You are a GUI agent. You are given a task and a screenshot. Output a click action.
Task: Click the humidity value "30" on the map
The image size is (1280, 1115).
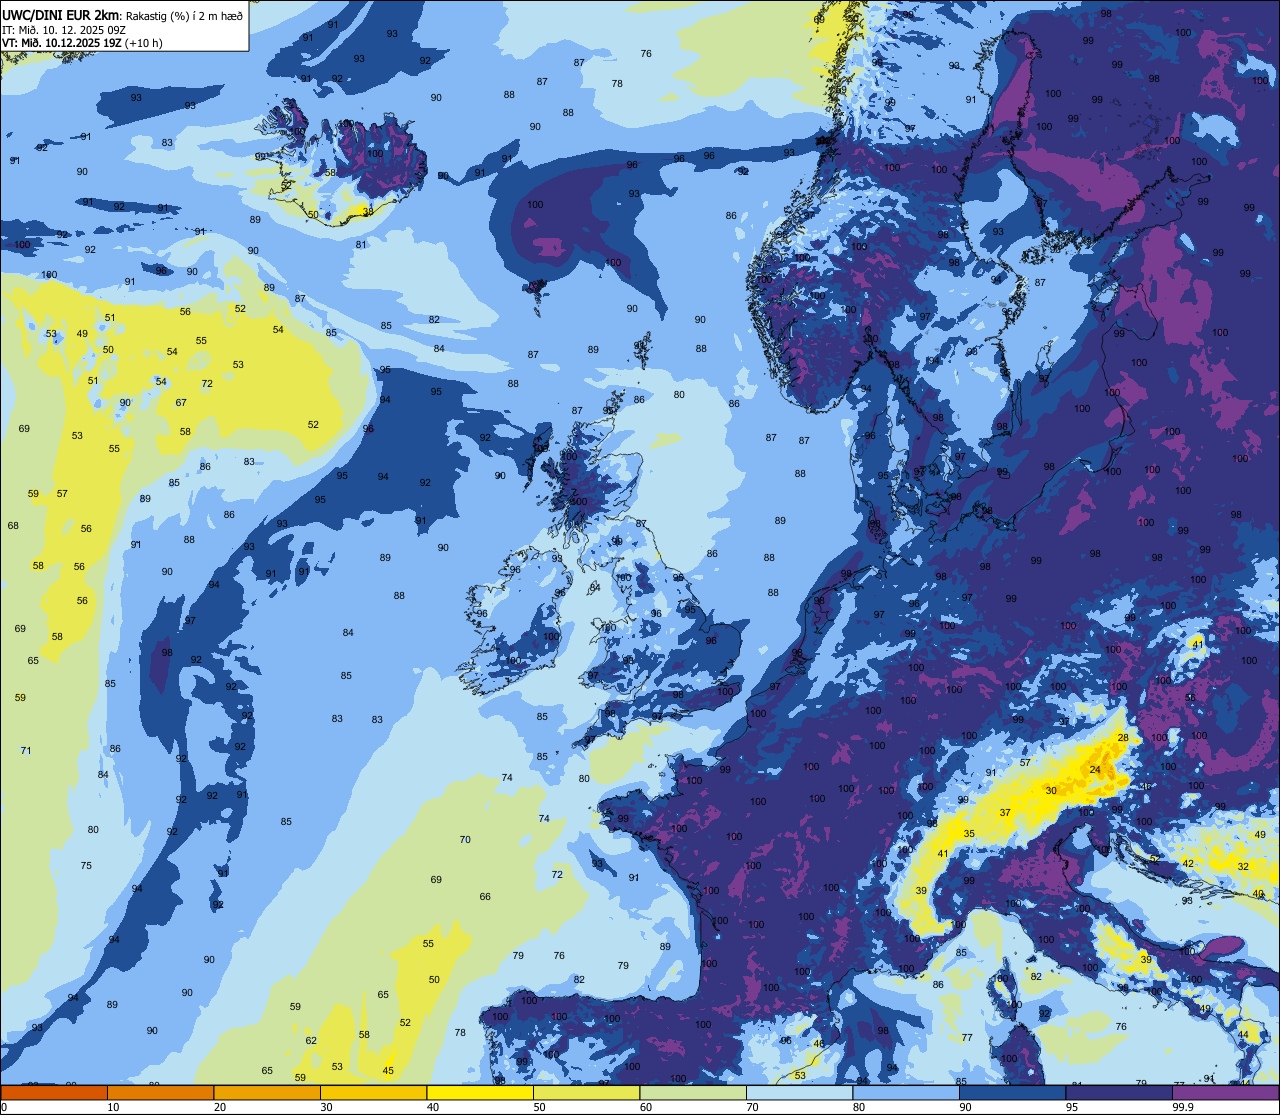tap(1050, 790)
